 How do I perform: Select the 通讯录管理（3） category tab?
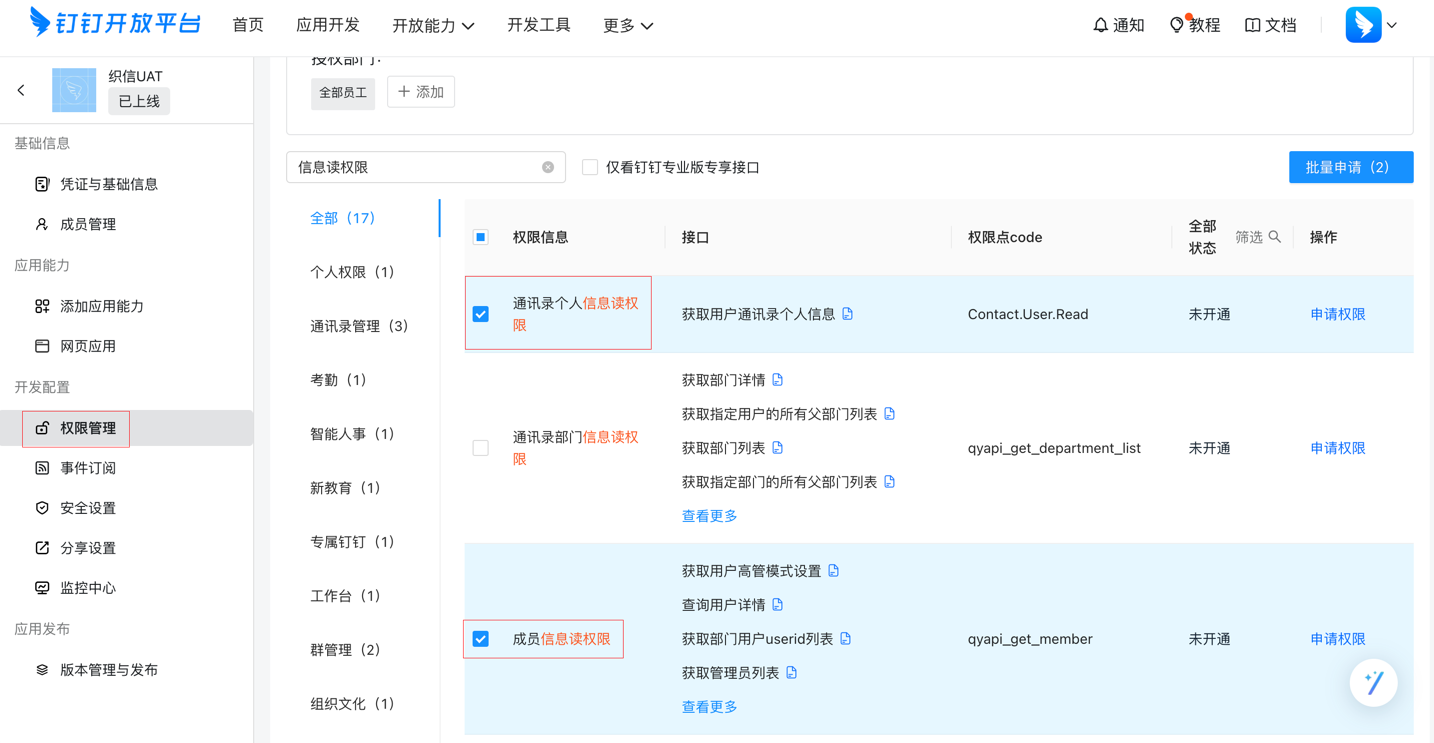359,326
